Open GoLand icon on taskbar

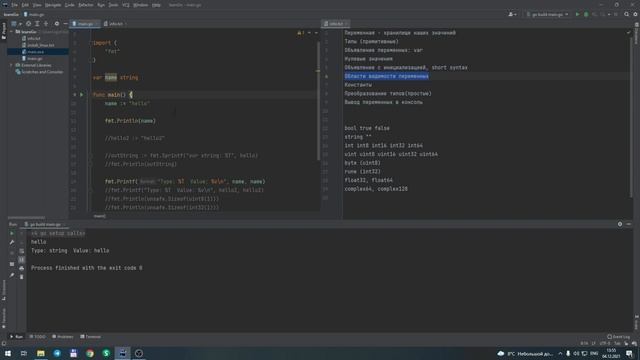pos(122,353)
